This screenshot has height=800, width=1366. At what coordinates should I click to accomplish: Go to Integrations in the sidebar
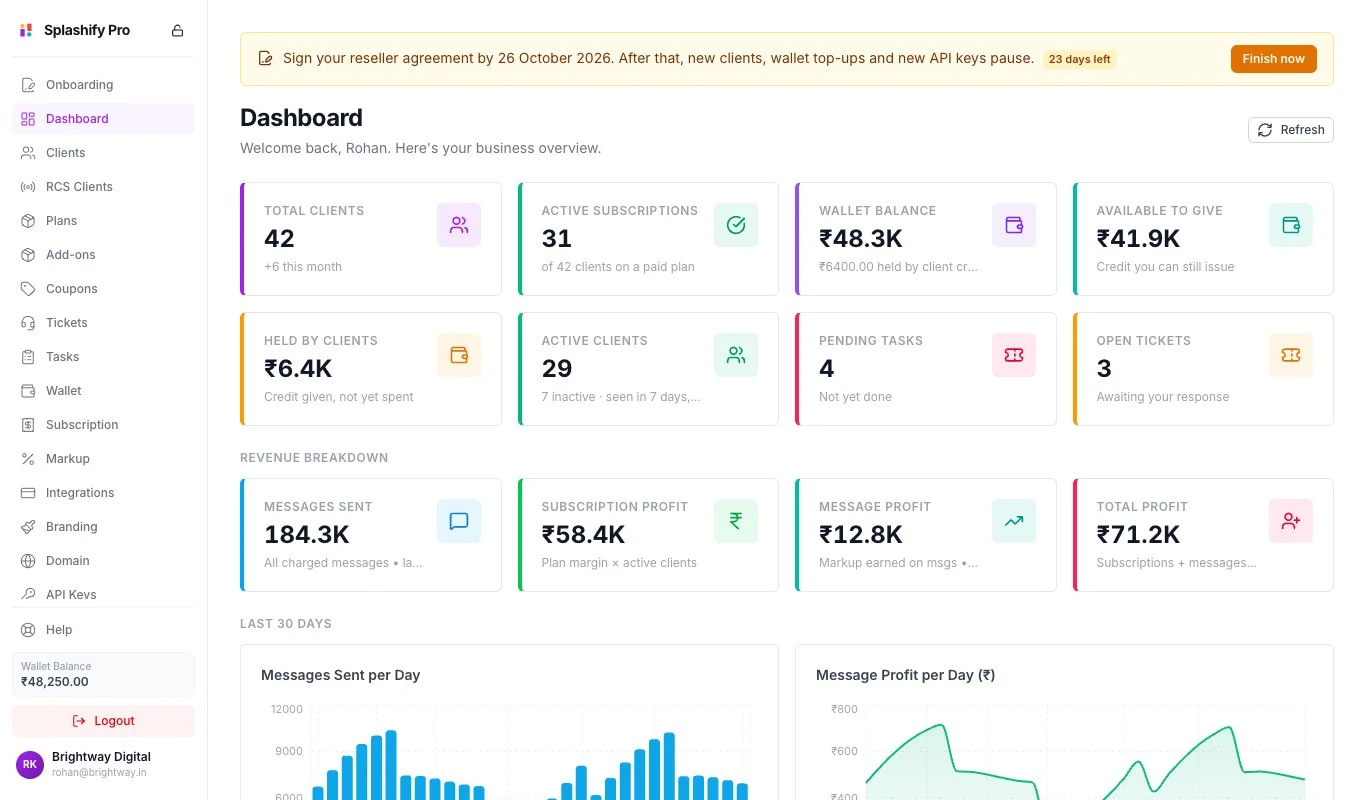[103, 493]
